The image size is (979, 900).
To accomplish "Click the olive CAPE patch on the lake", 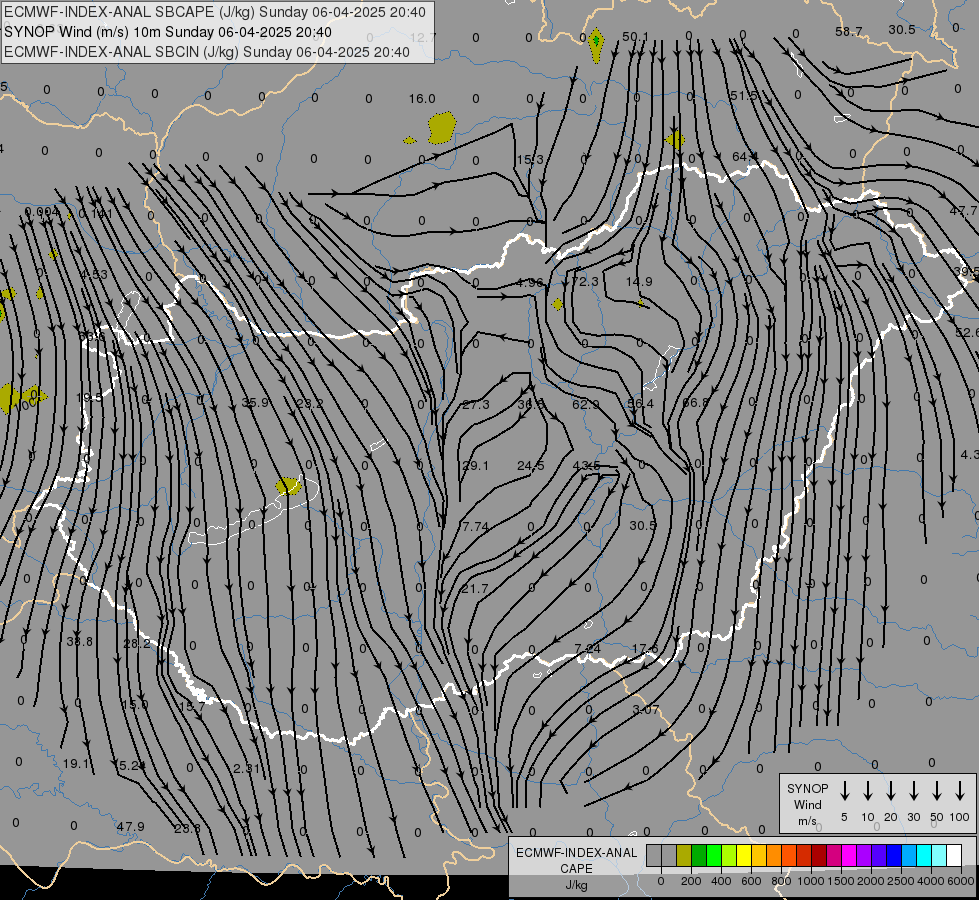I will 288,486.
